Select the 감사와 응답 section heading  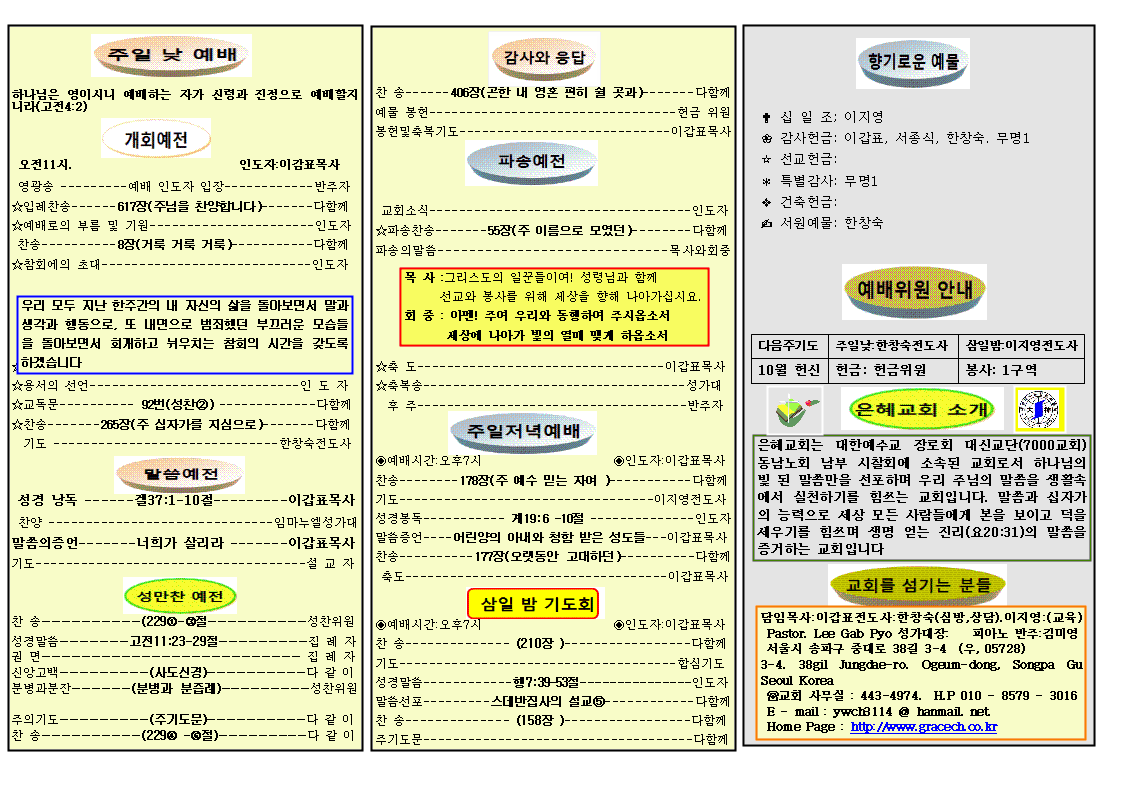pos(544,57)
